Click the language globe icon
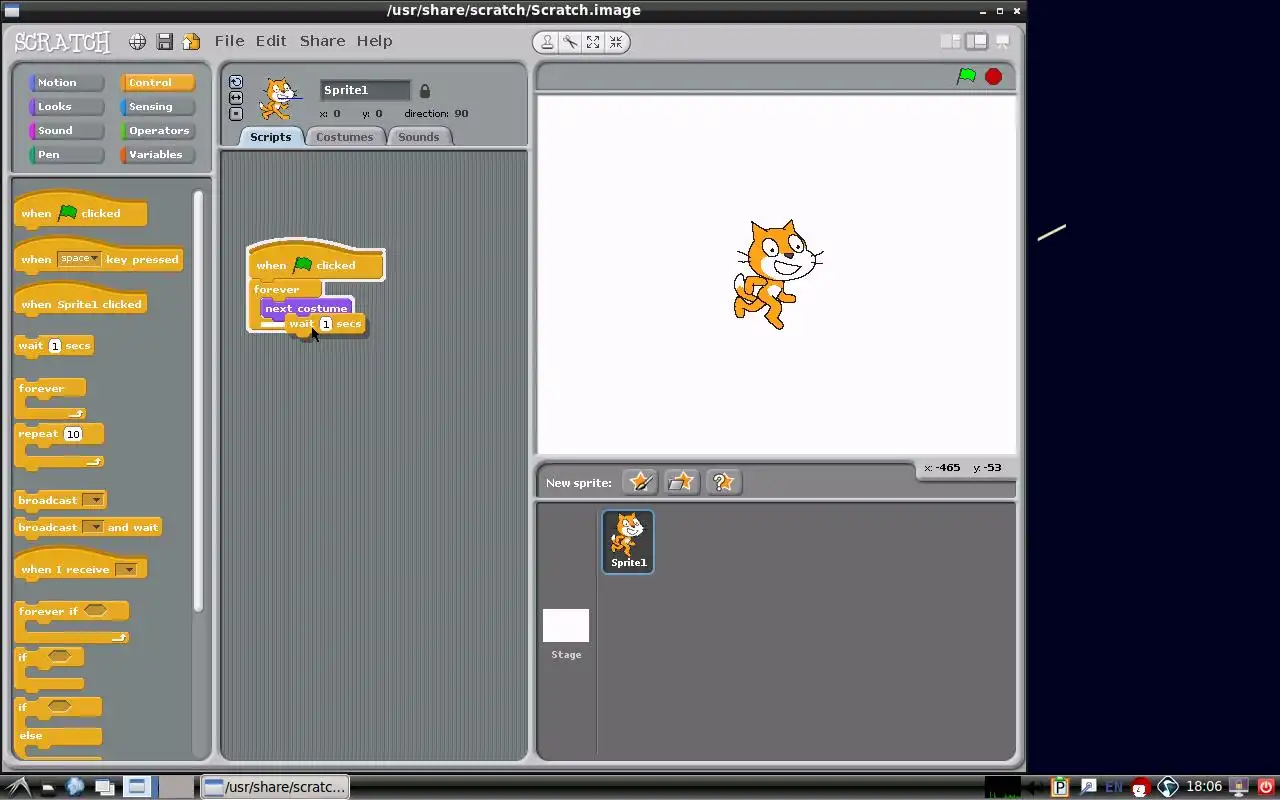Image resolution: width=1280 pixels, height=800 pixels. [x=137, y=41]
